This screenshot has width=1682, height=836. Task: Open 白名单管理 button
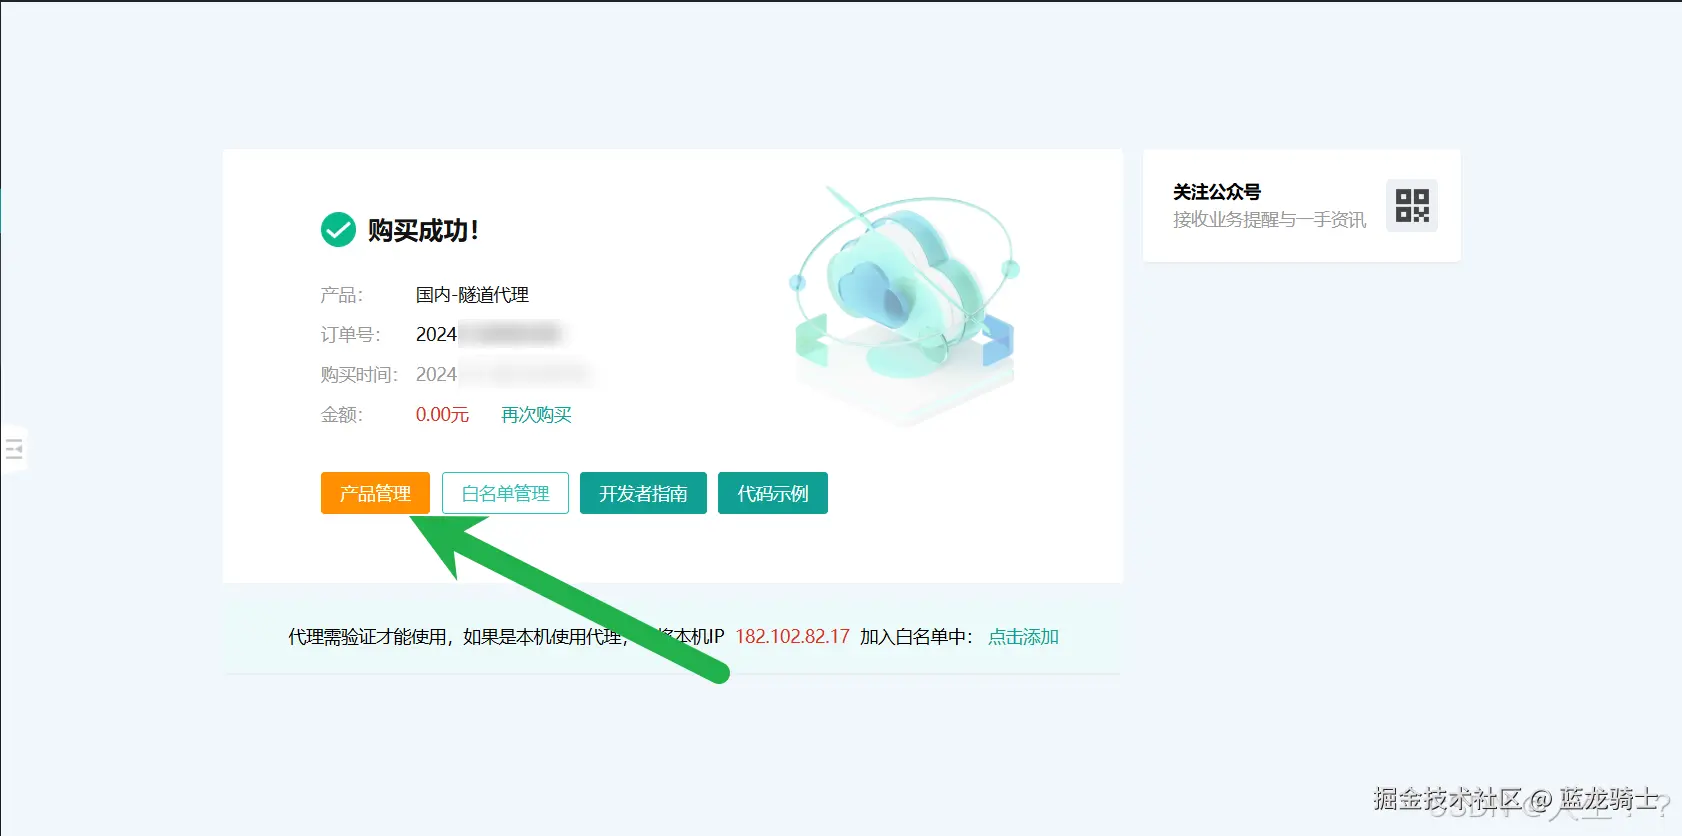(505, 493)
